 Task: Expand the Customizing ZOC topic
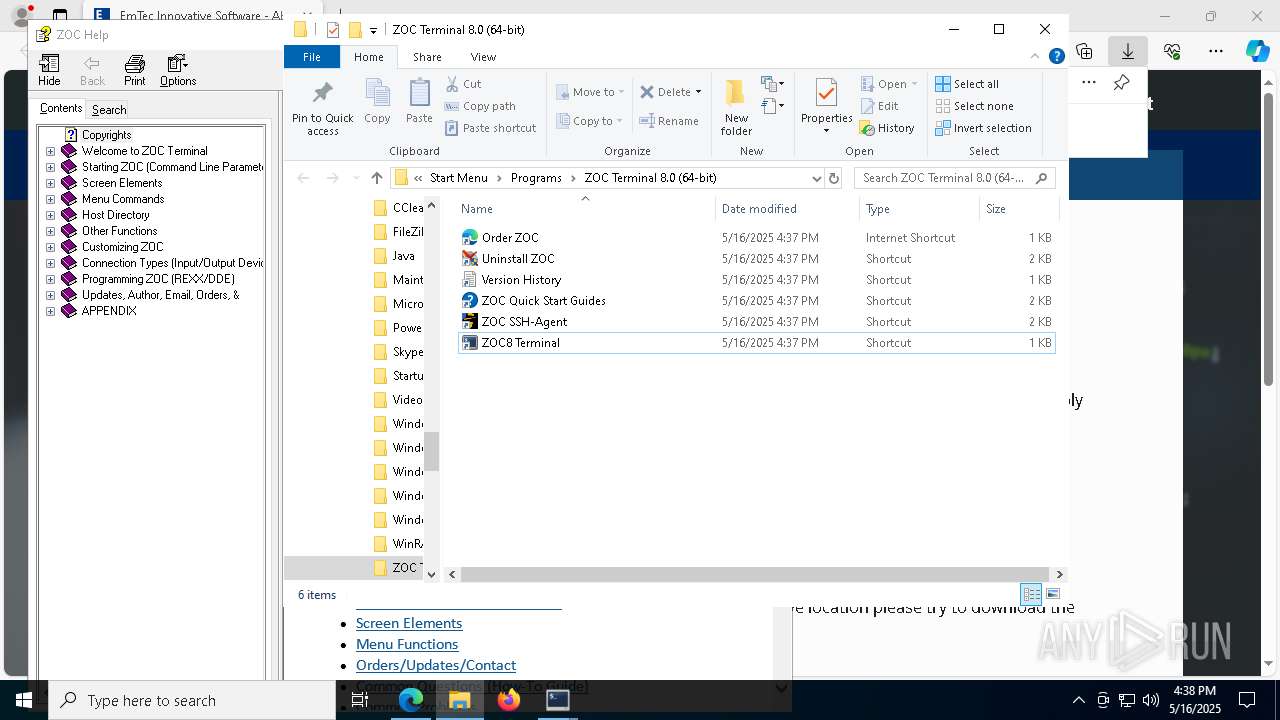pos(51,247)
